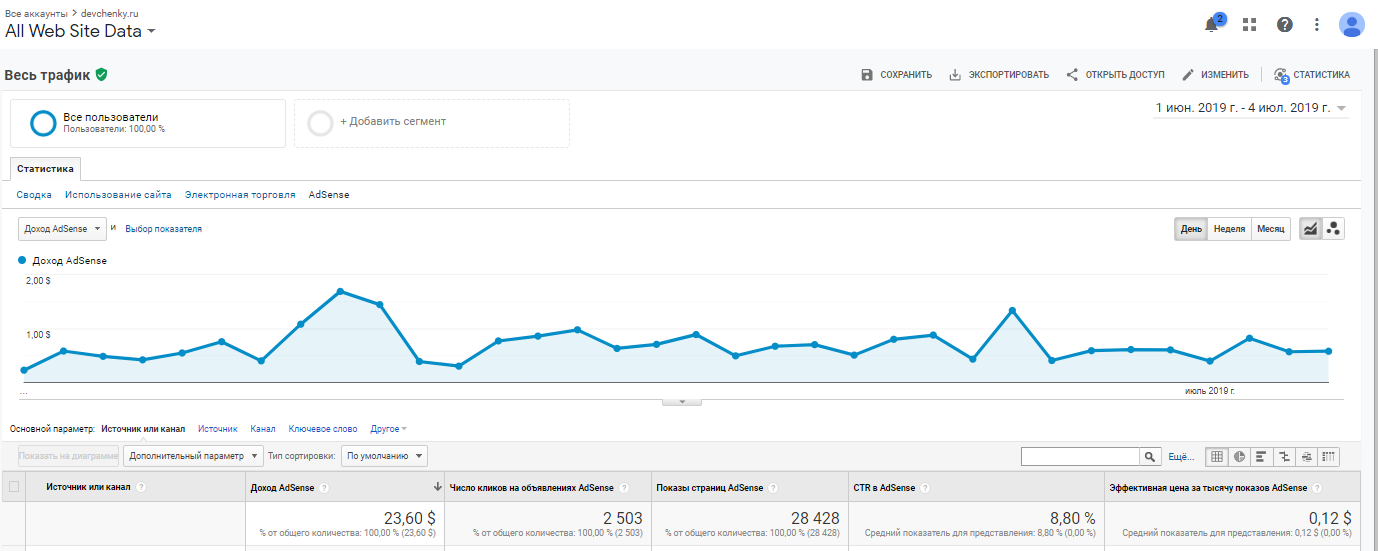Image resolution: width=1378 pixels, height=551 pixels.
Task: Switch chart granularity to Неделя
Action: [x=1229, y=229]
